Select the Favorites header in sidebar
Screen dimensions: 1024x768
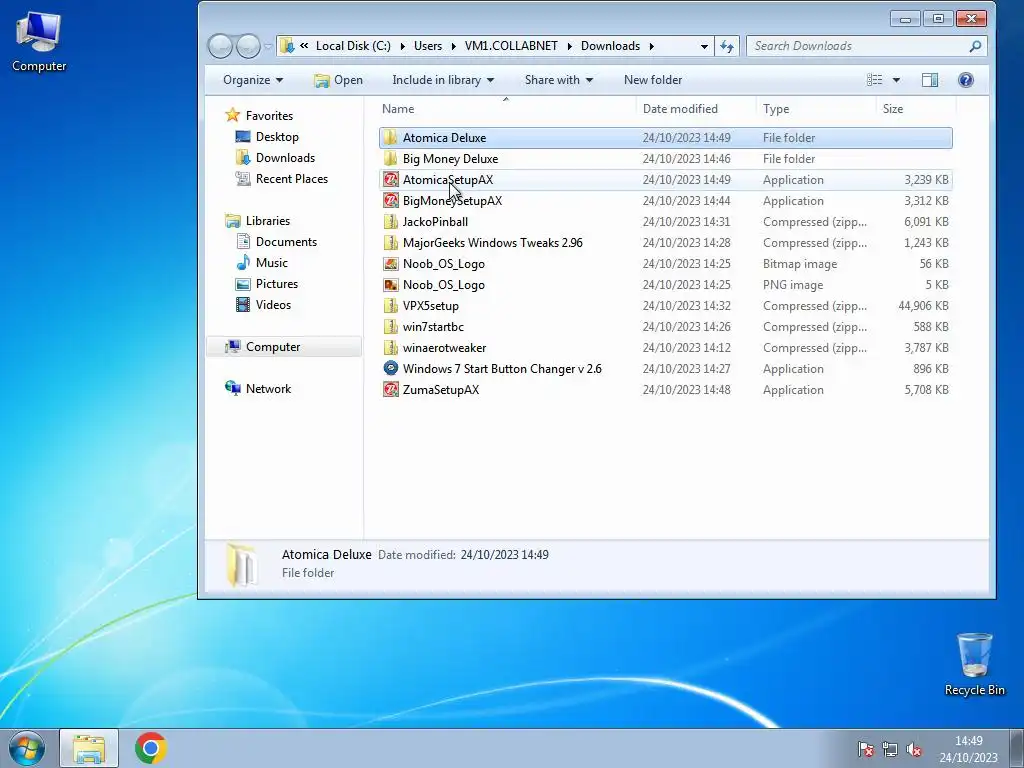pyautogui.click(x=269, y=116)
